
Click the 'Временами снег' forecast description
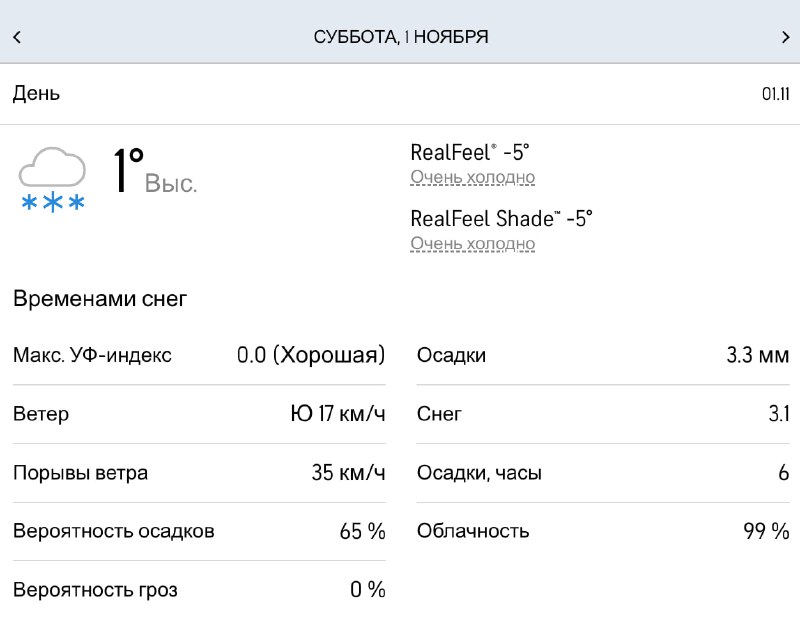(x=100, y=298)
